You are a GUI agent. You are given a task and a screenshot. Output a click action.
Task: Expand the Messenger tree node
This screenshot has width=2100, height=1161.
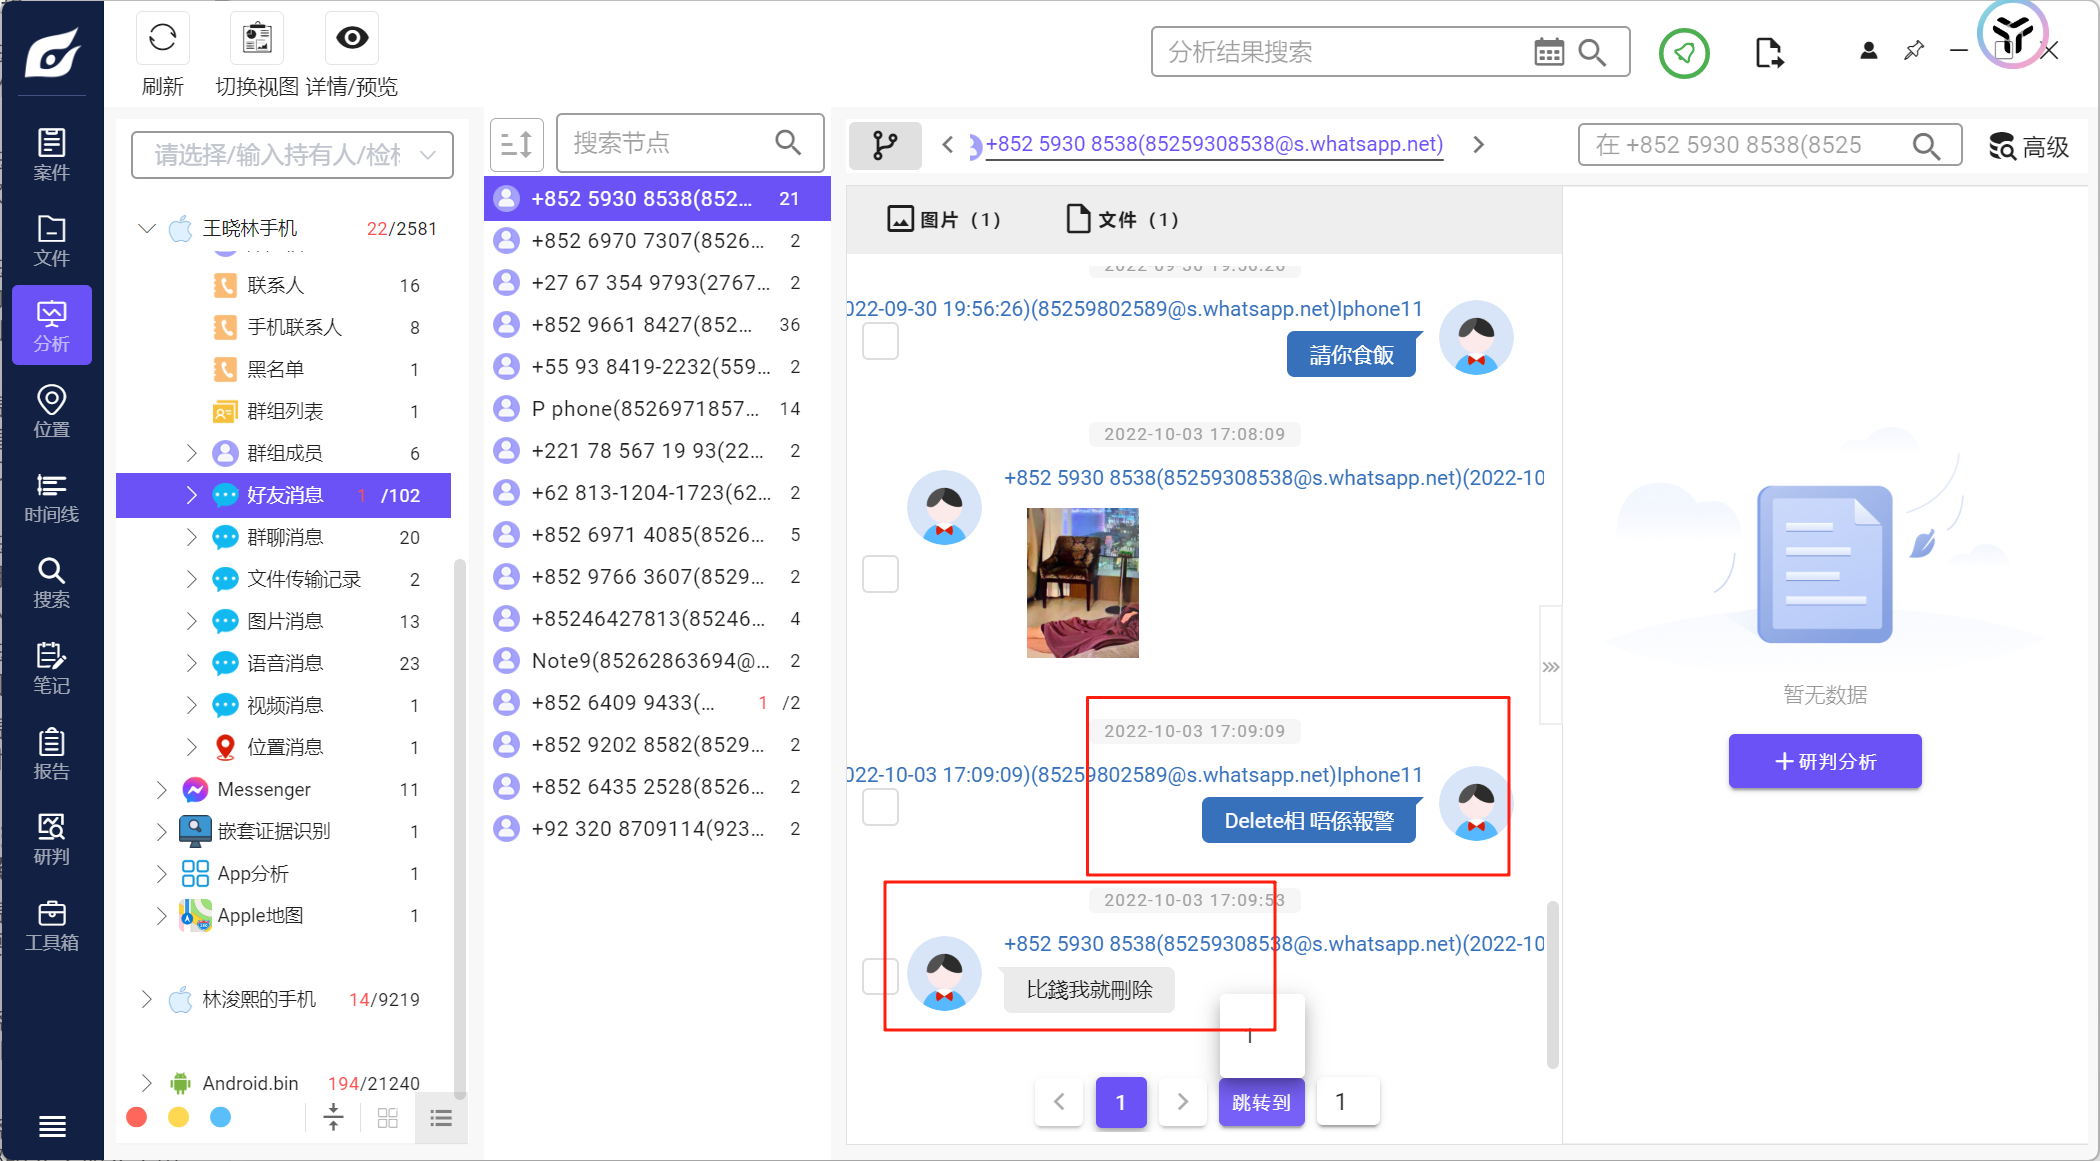click(161, 790)
